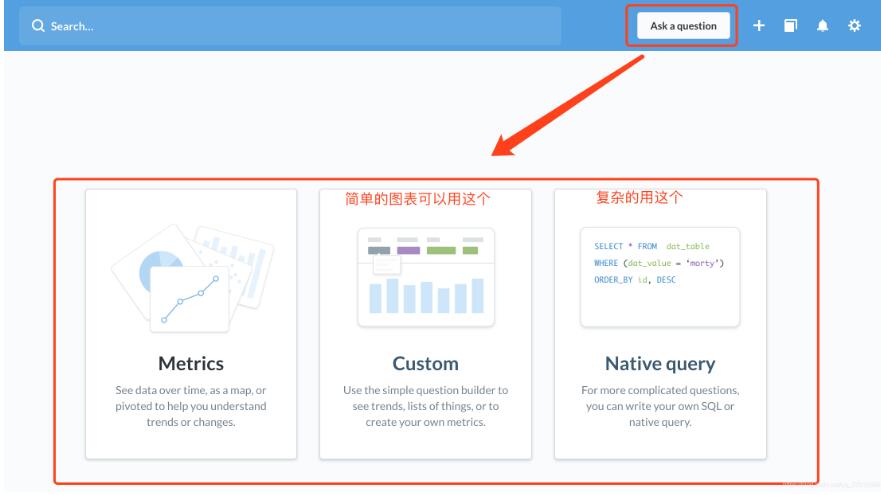Click the blue bar chart in Custom card

425,295
